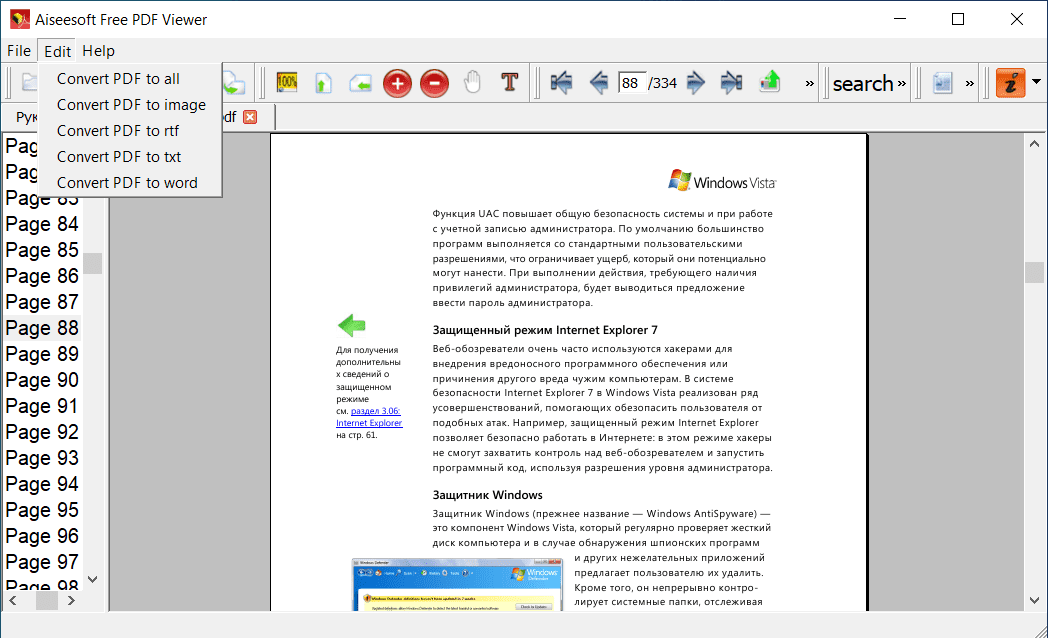The image size is (1048, 638).
Task: Click the fit page width icon
Action: [x=360, y=83]
